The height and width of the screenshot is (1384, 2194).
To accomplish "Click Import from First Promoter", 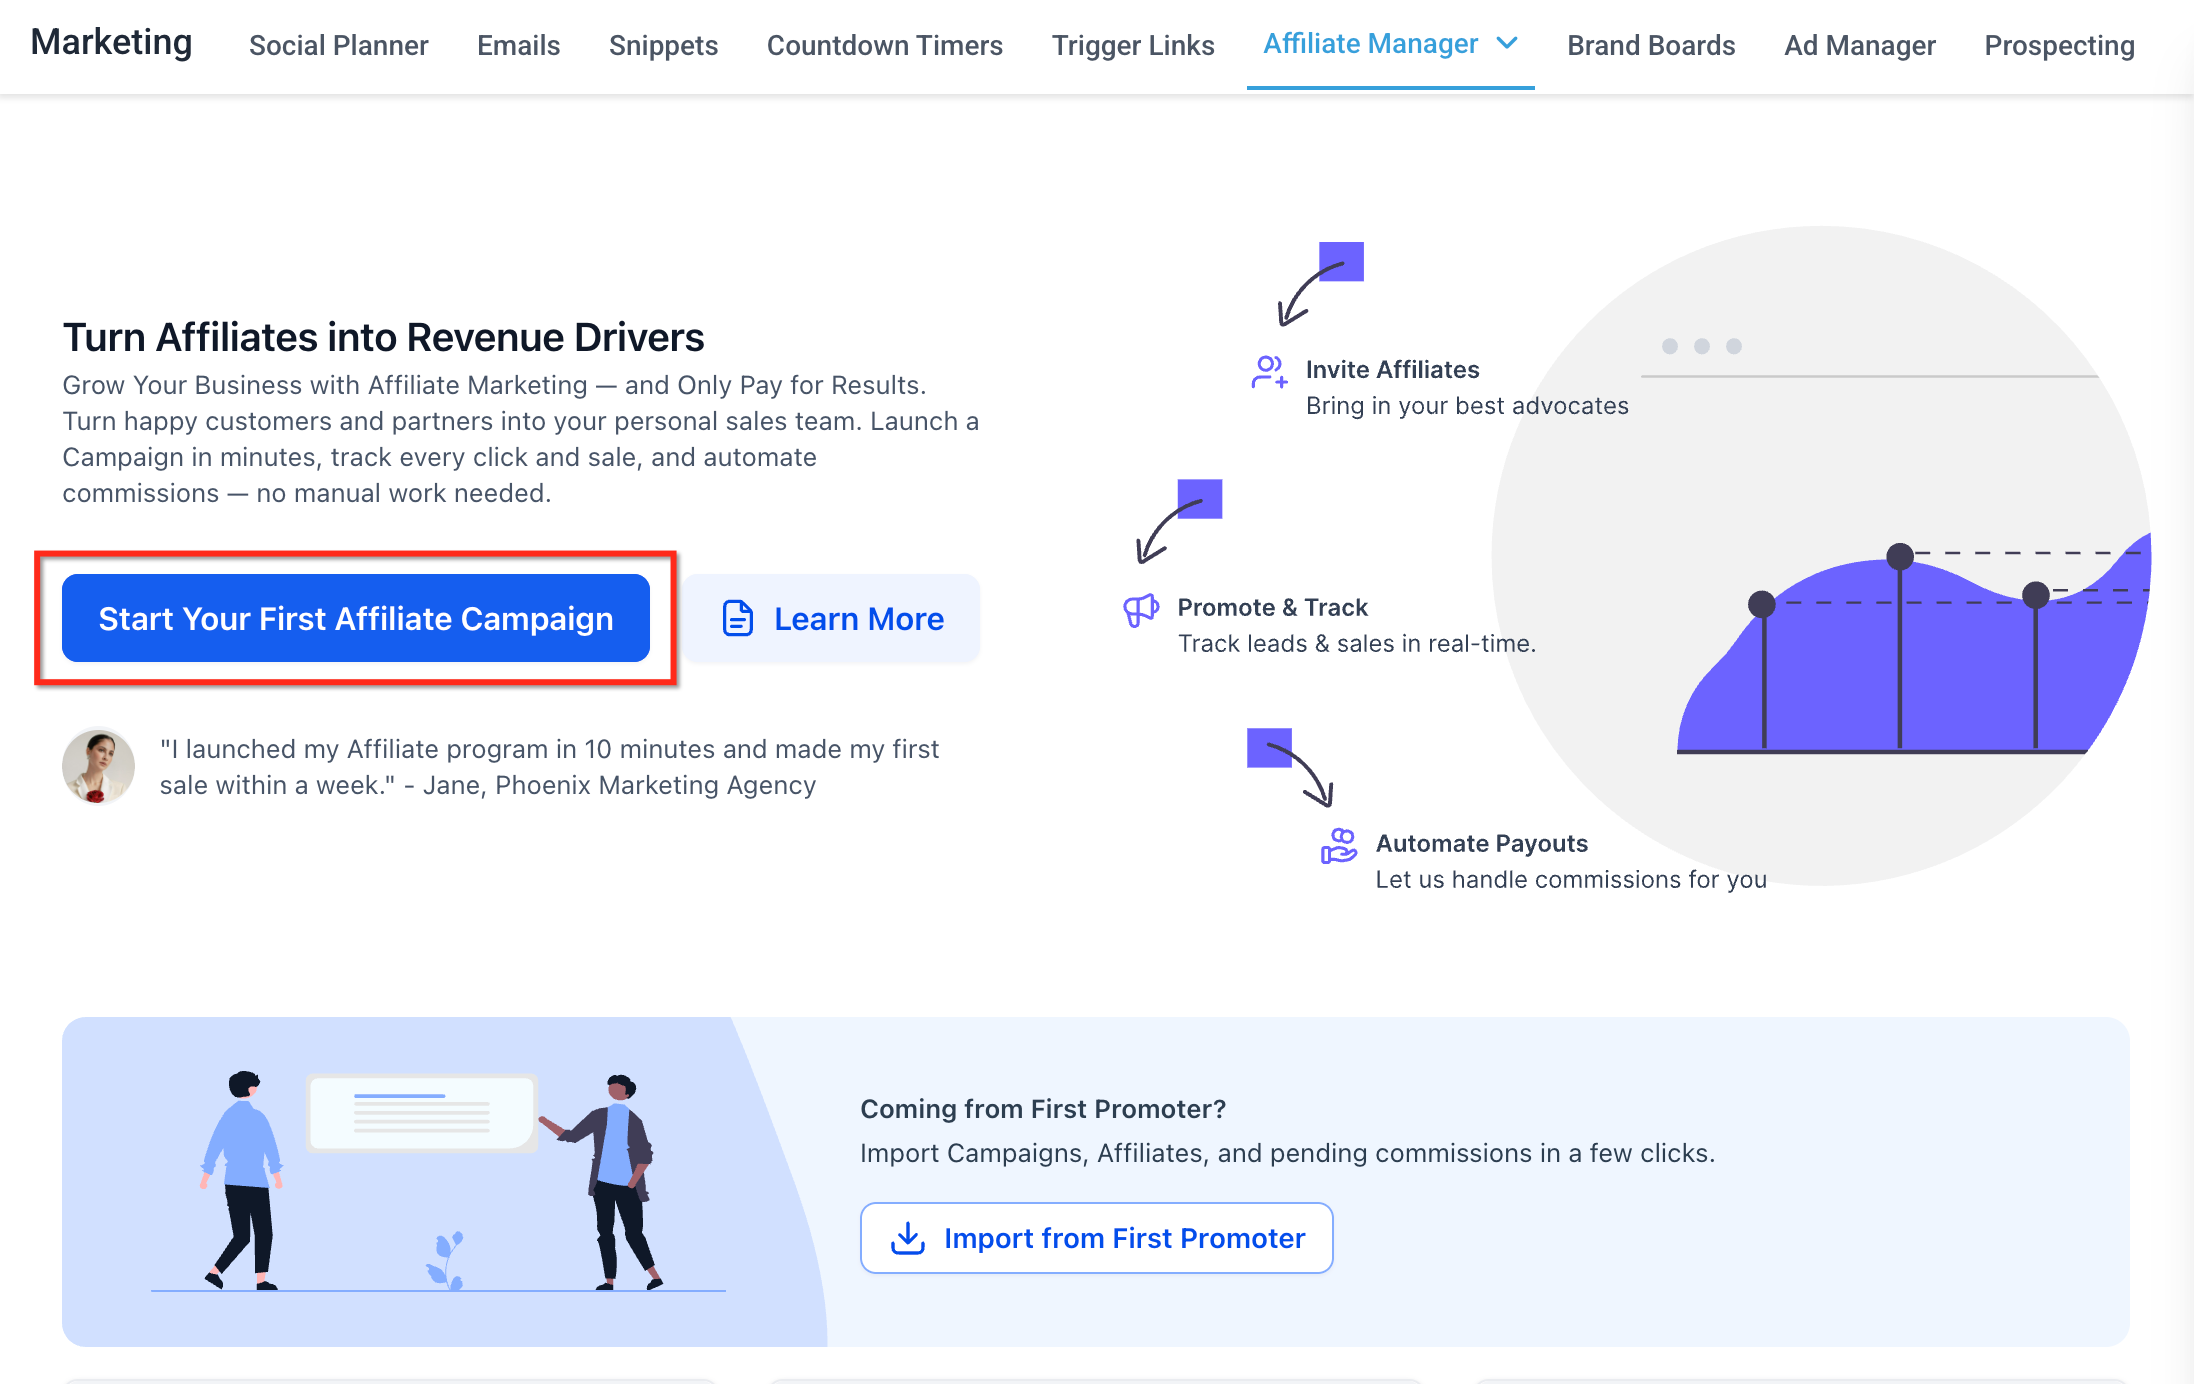I will (1096, 1238).
